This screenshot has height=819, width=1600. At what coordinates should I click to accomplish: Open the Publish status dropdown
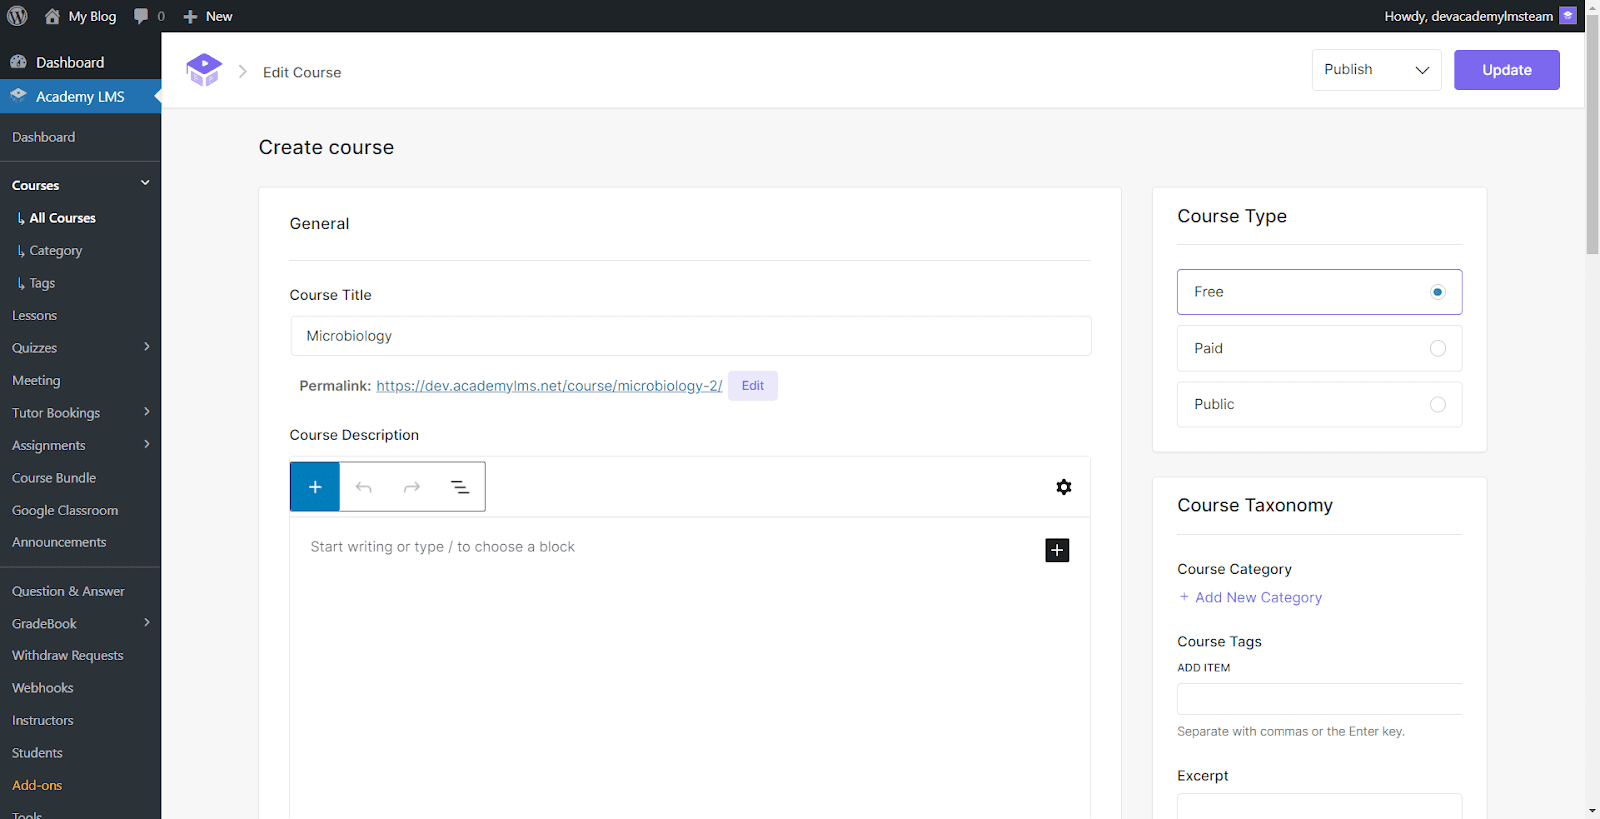pos(1376,70)
